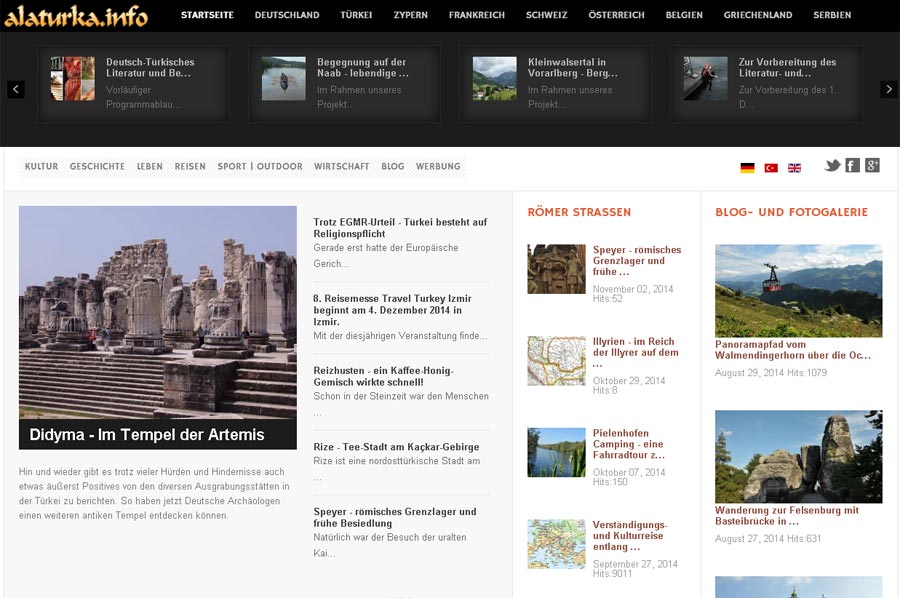Switch language with German flag icon
The height and width of the screenshot is (598, 900).
[747, 168]
